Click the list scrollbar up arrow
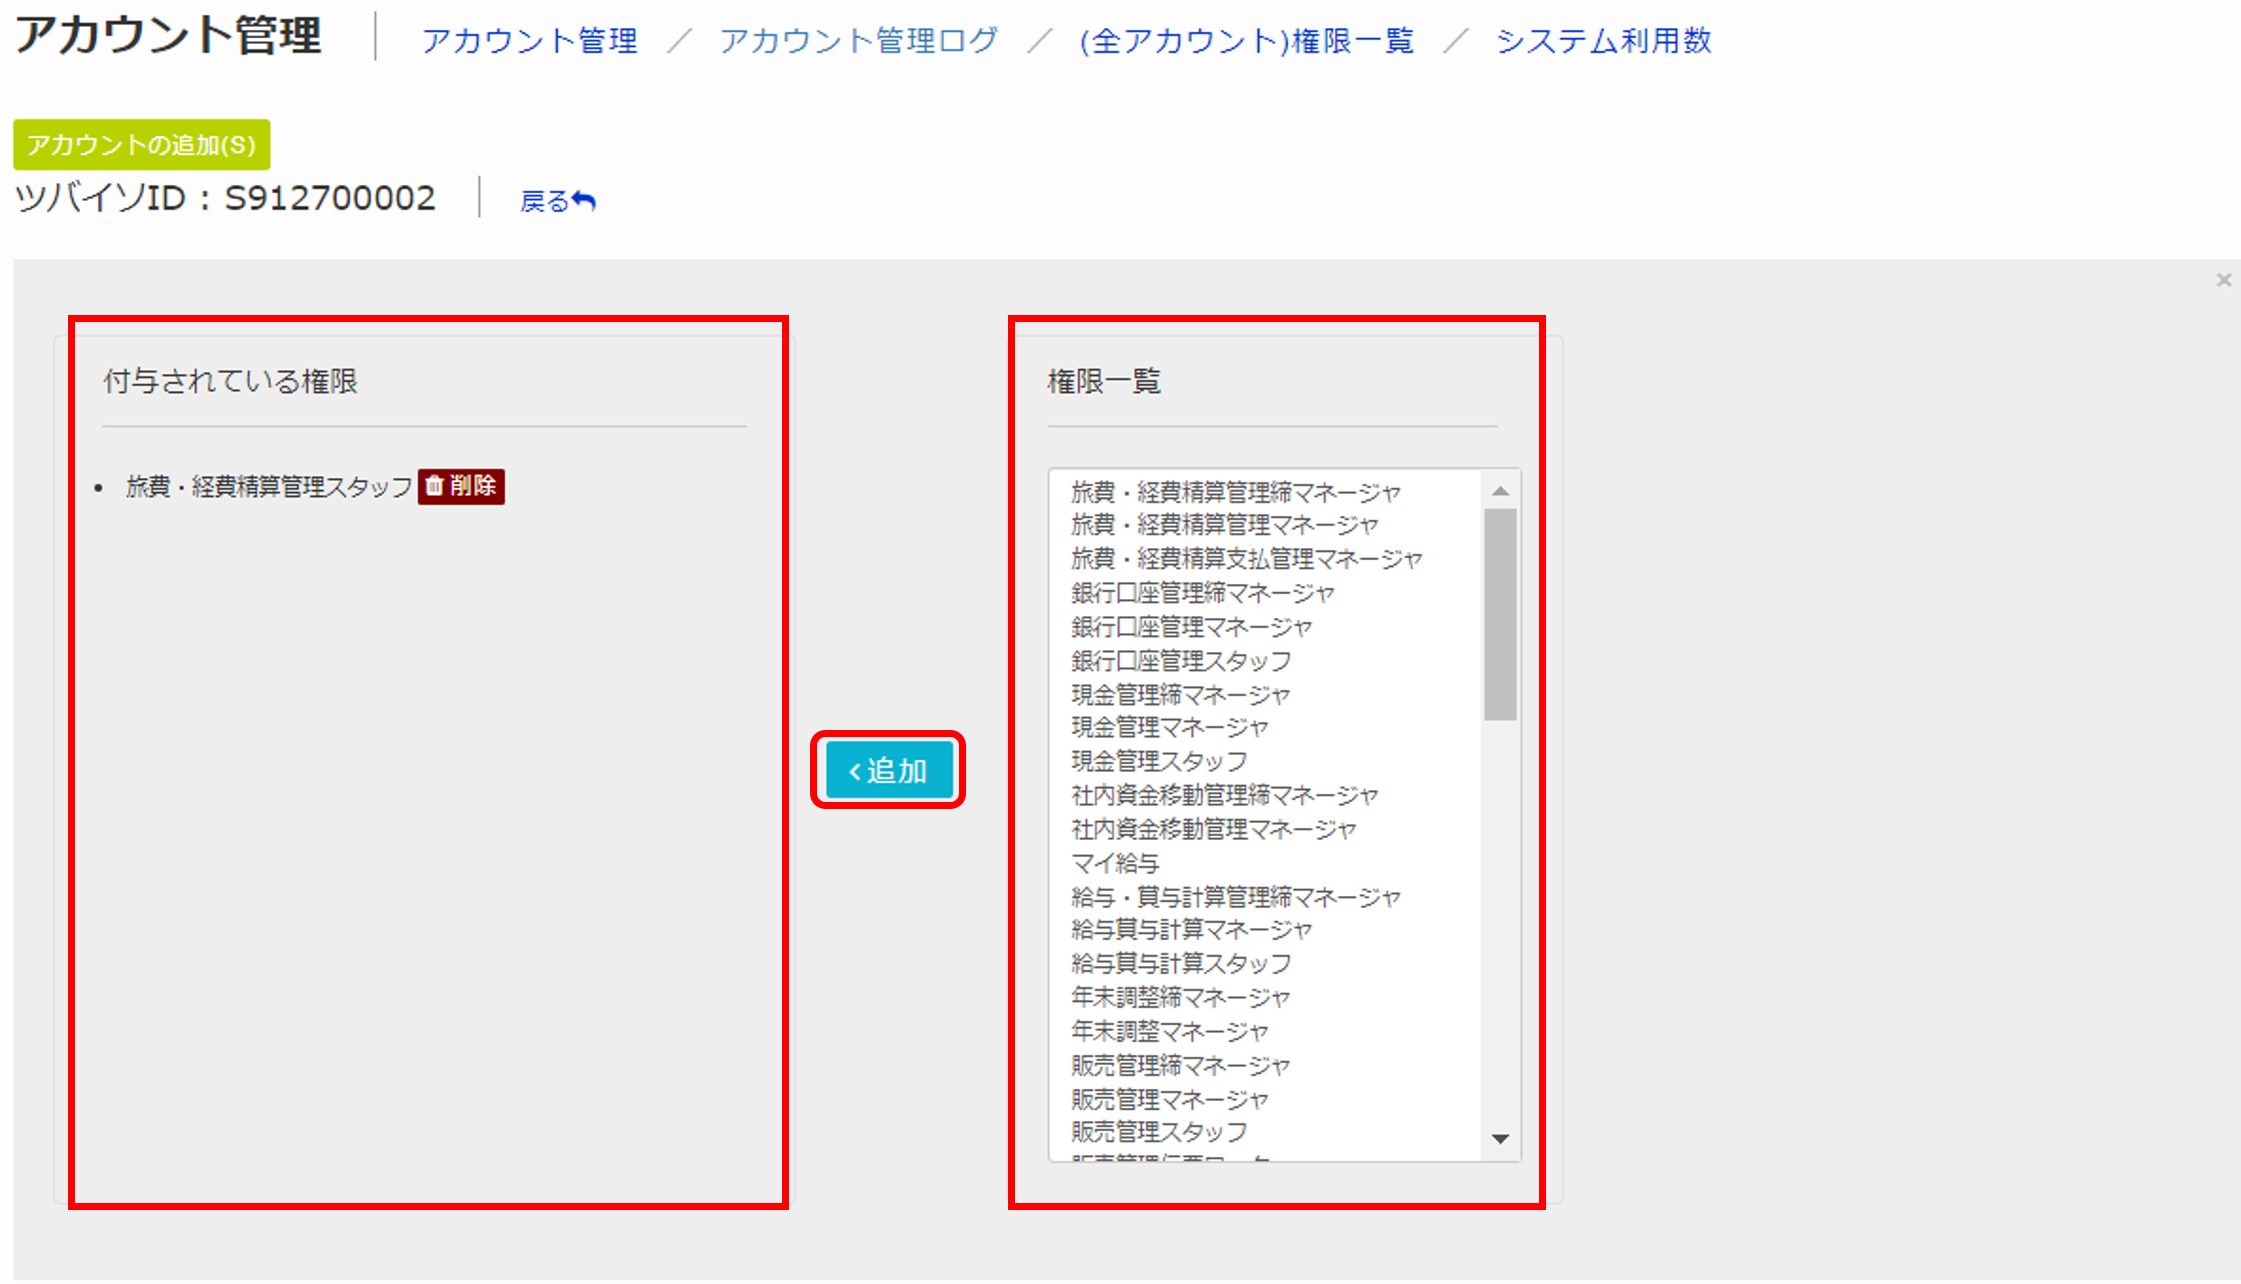The image size is (2241, 1284). [x=1500, y=490]
